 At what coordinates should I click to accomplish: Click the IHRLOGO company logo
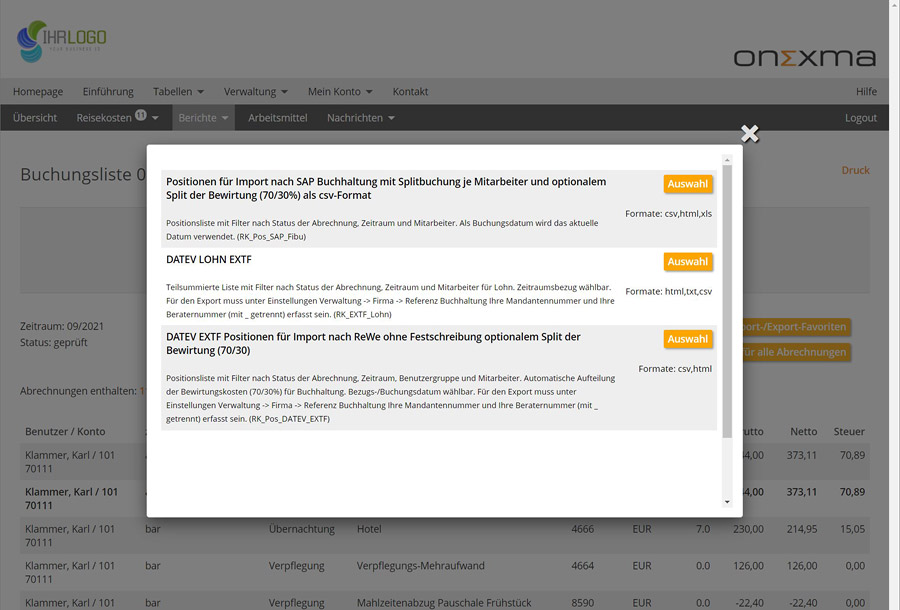63,40
